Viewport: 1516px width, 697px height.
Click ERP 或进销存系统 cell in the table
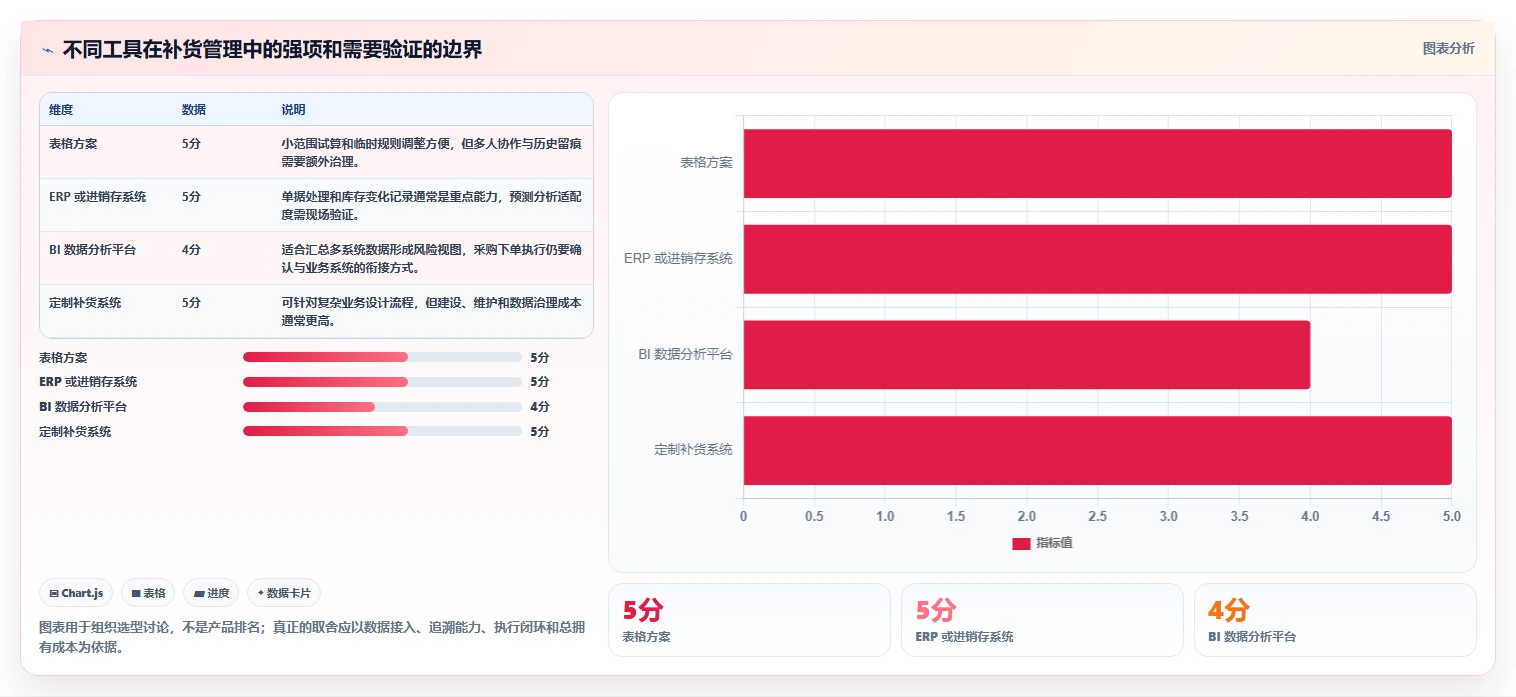(x=97, y=197)
